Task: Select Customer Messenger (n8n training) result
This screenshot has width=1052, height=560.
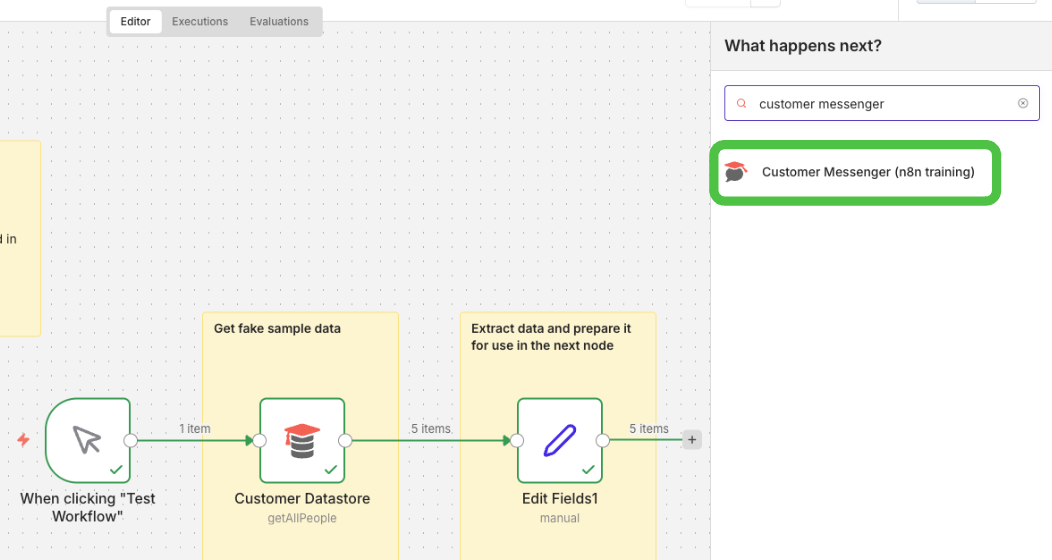Action: click(855, 172)
